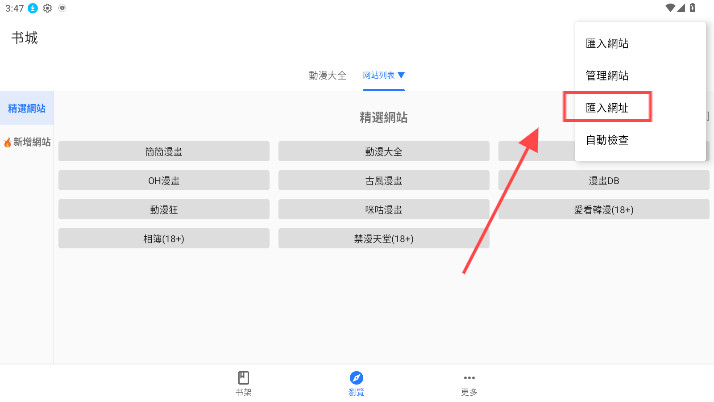Viewport: 714px width, 402px height.
Task: Tap the battery indicator icon
Action: [x=692, y=8]
